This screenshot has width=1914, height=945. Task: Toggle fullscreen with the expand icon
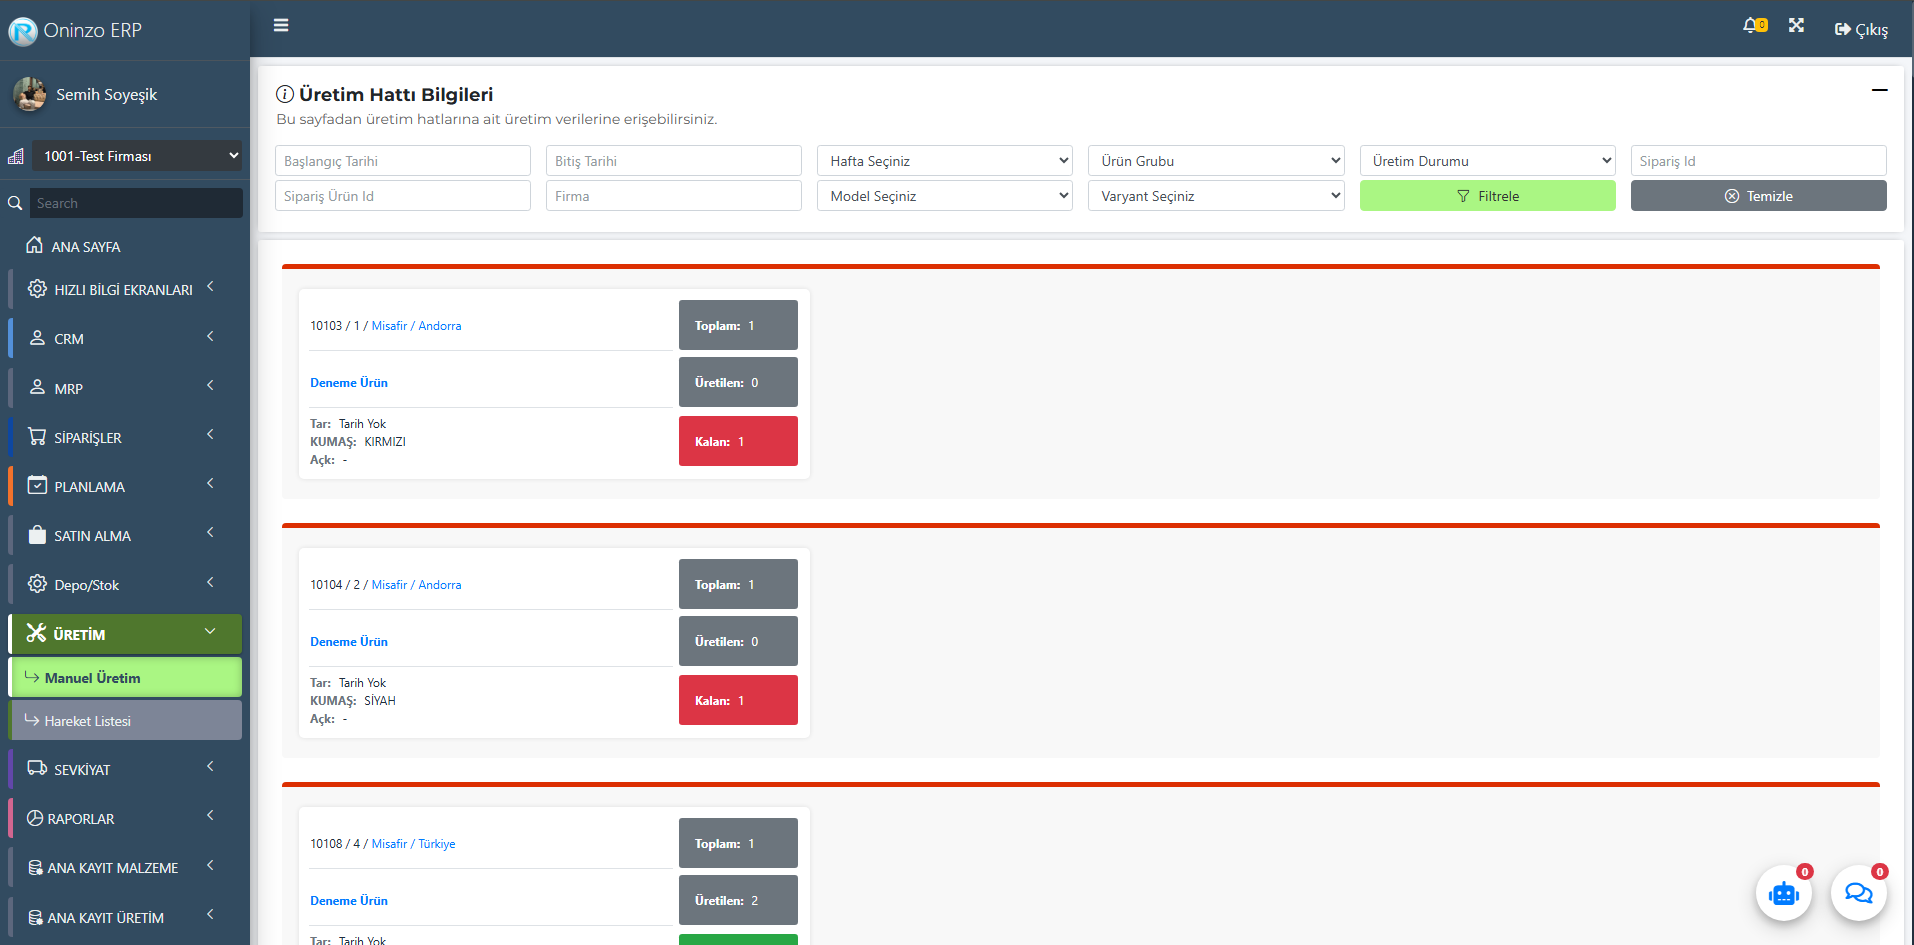(x=1796, y=26)
